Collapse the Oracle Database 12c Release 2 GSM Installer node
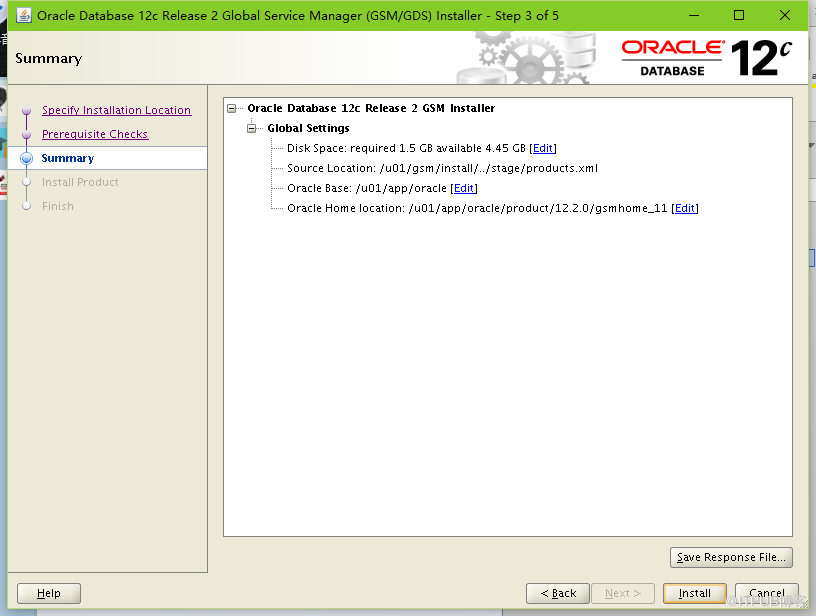This screenshot has width=816, height=616. [232, 108]
